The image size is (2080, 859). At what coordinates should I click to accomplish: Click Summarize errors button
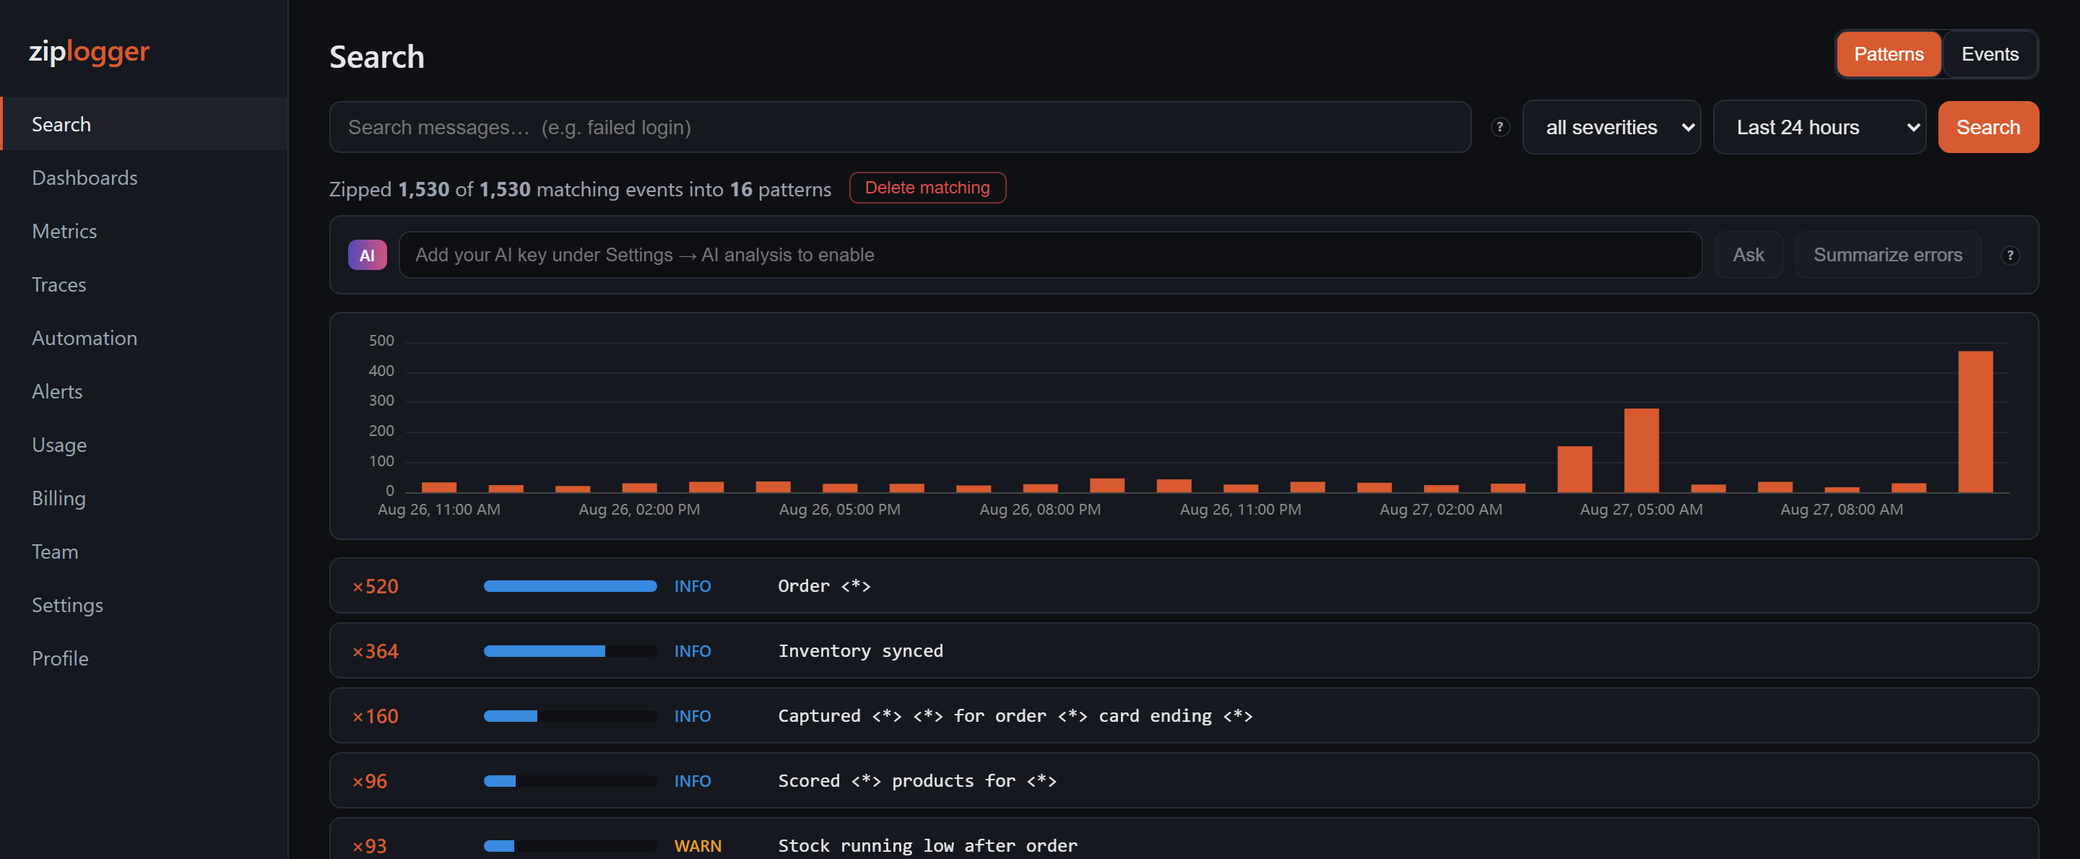pyautogui.click(x=1887, y=255)
